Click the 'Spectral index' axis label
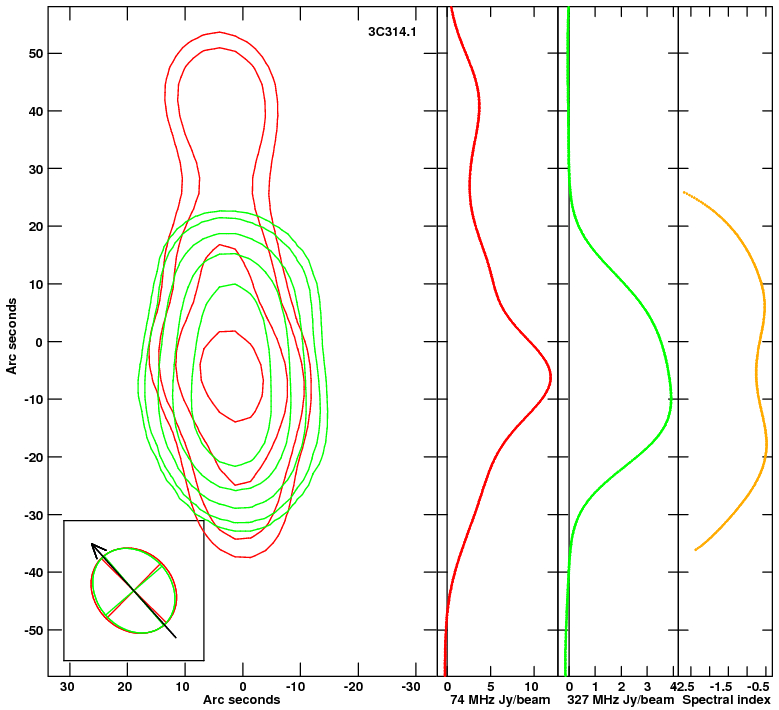 [x=726, y=700]
